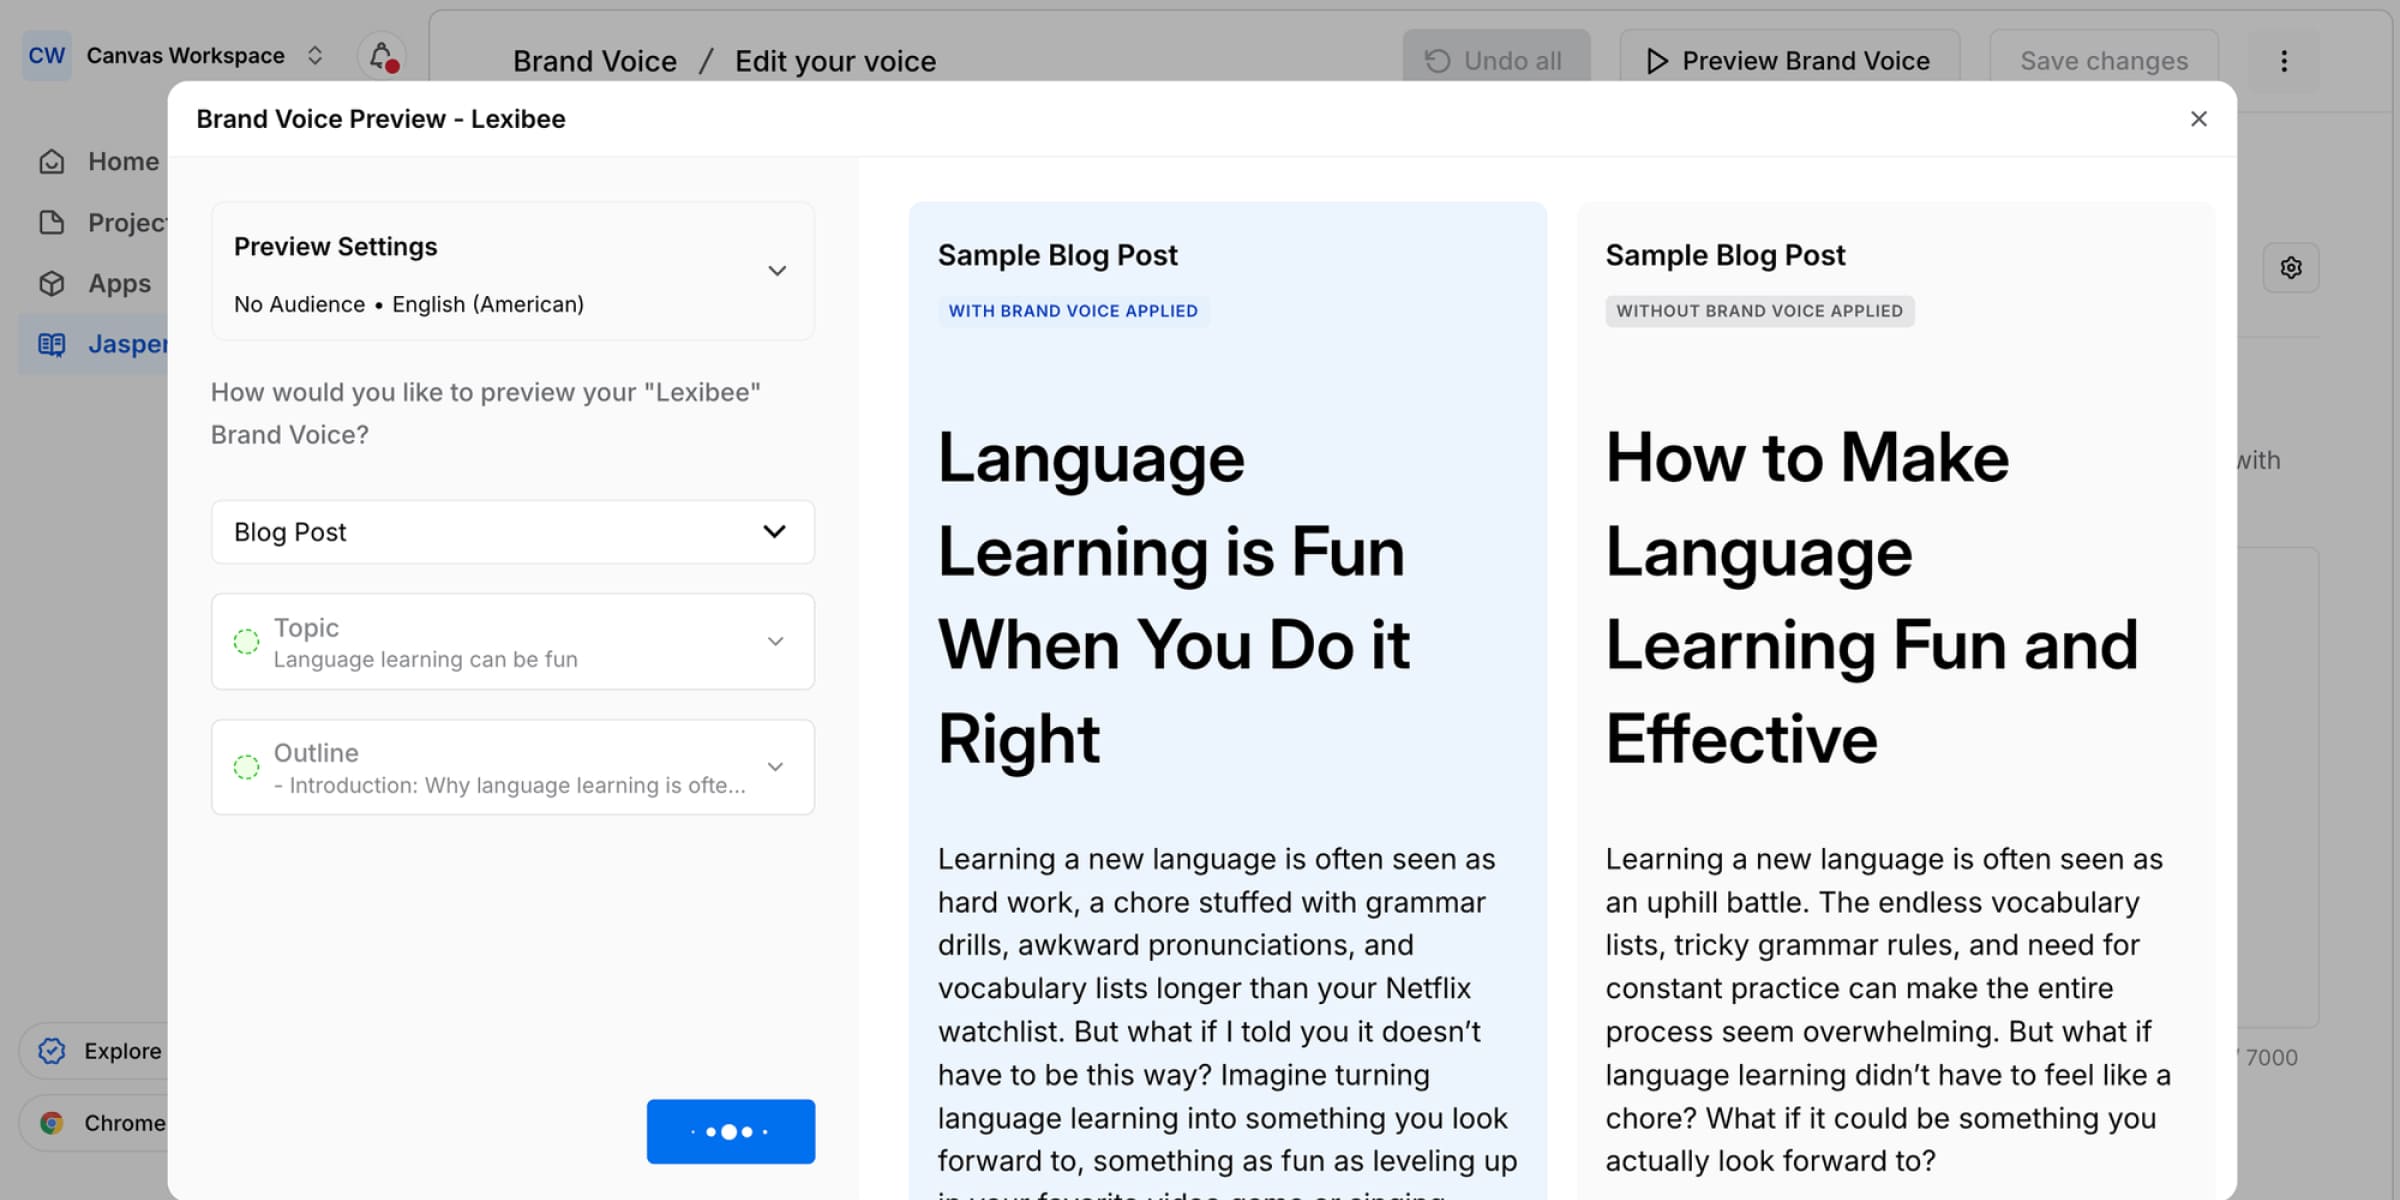Click the Projects document icon
The width and height of the screenshot is (2400, 1200).
click(52, 222)
